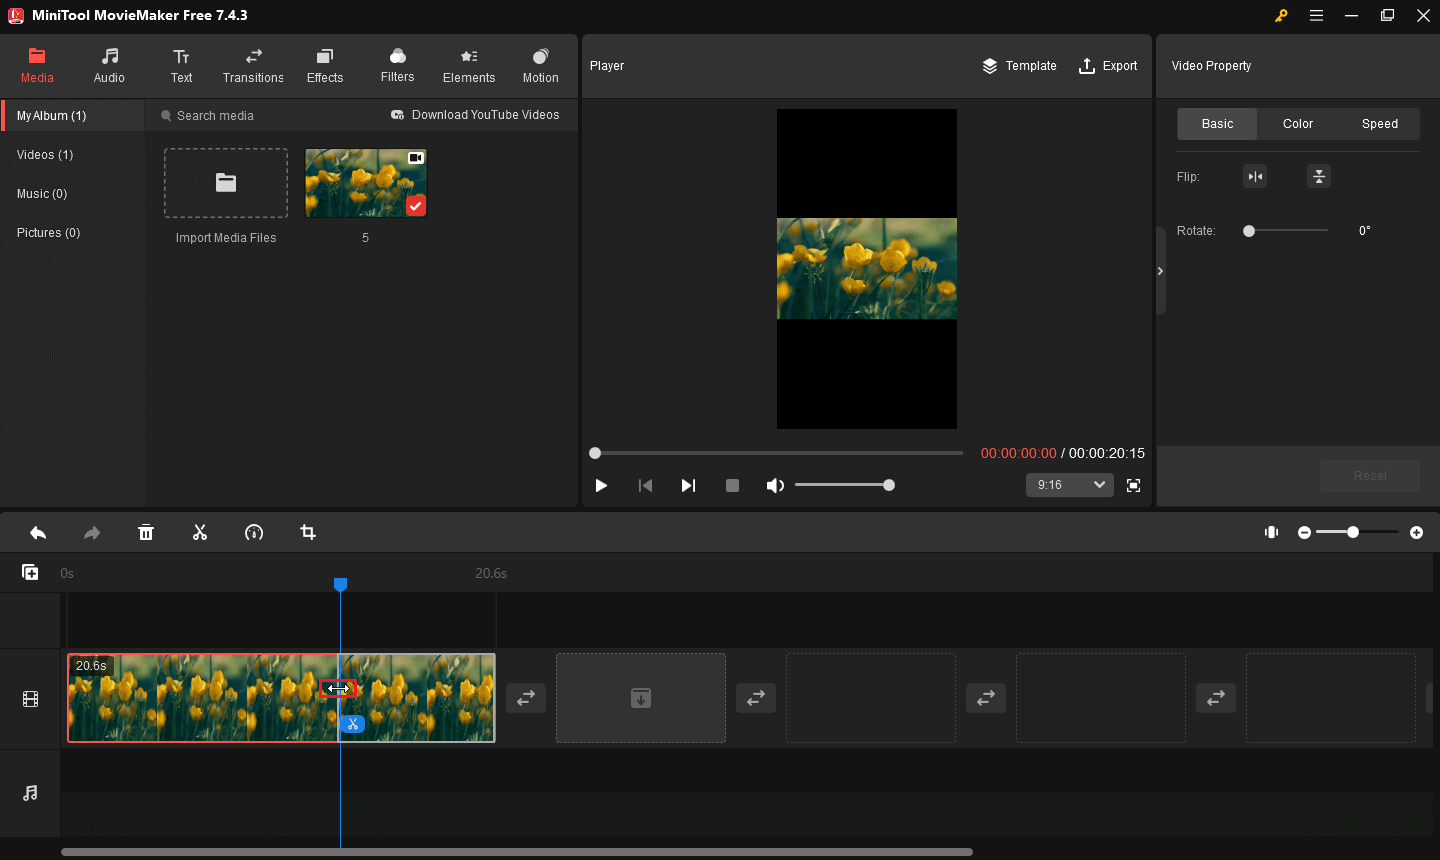
Task: Zoom to fit timeline icon
Action: (x=1272, y=533)
